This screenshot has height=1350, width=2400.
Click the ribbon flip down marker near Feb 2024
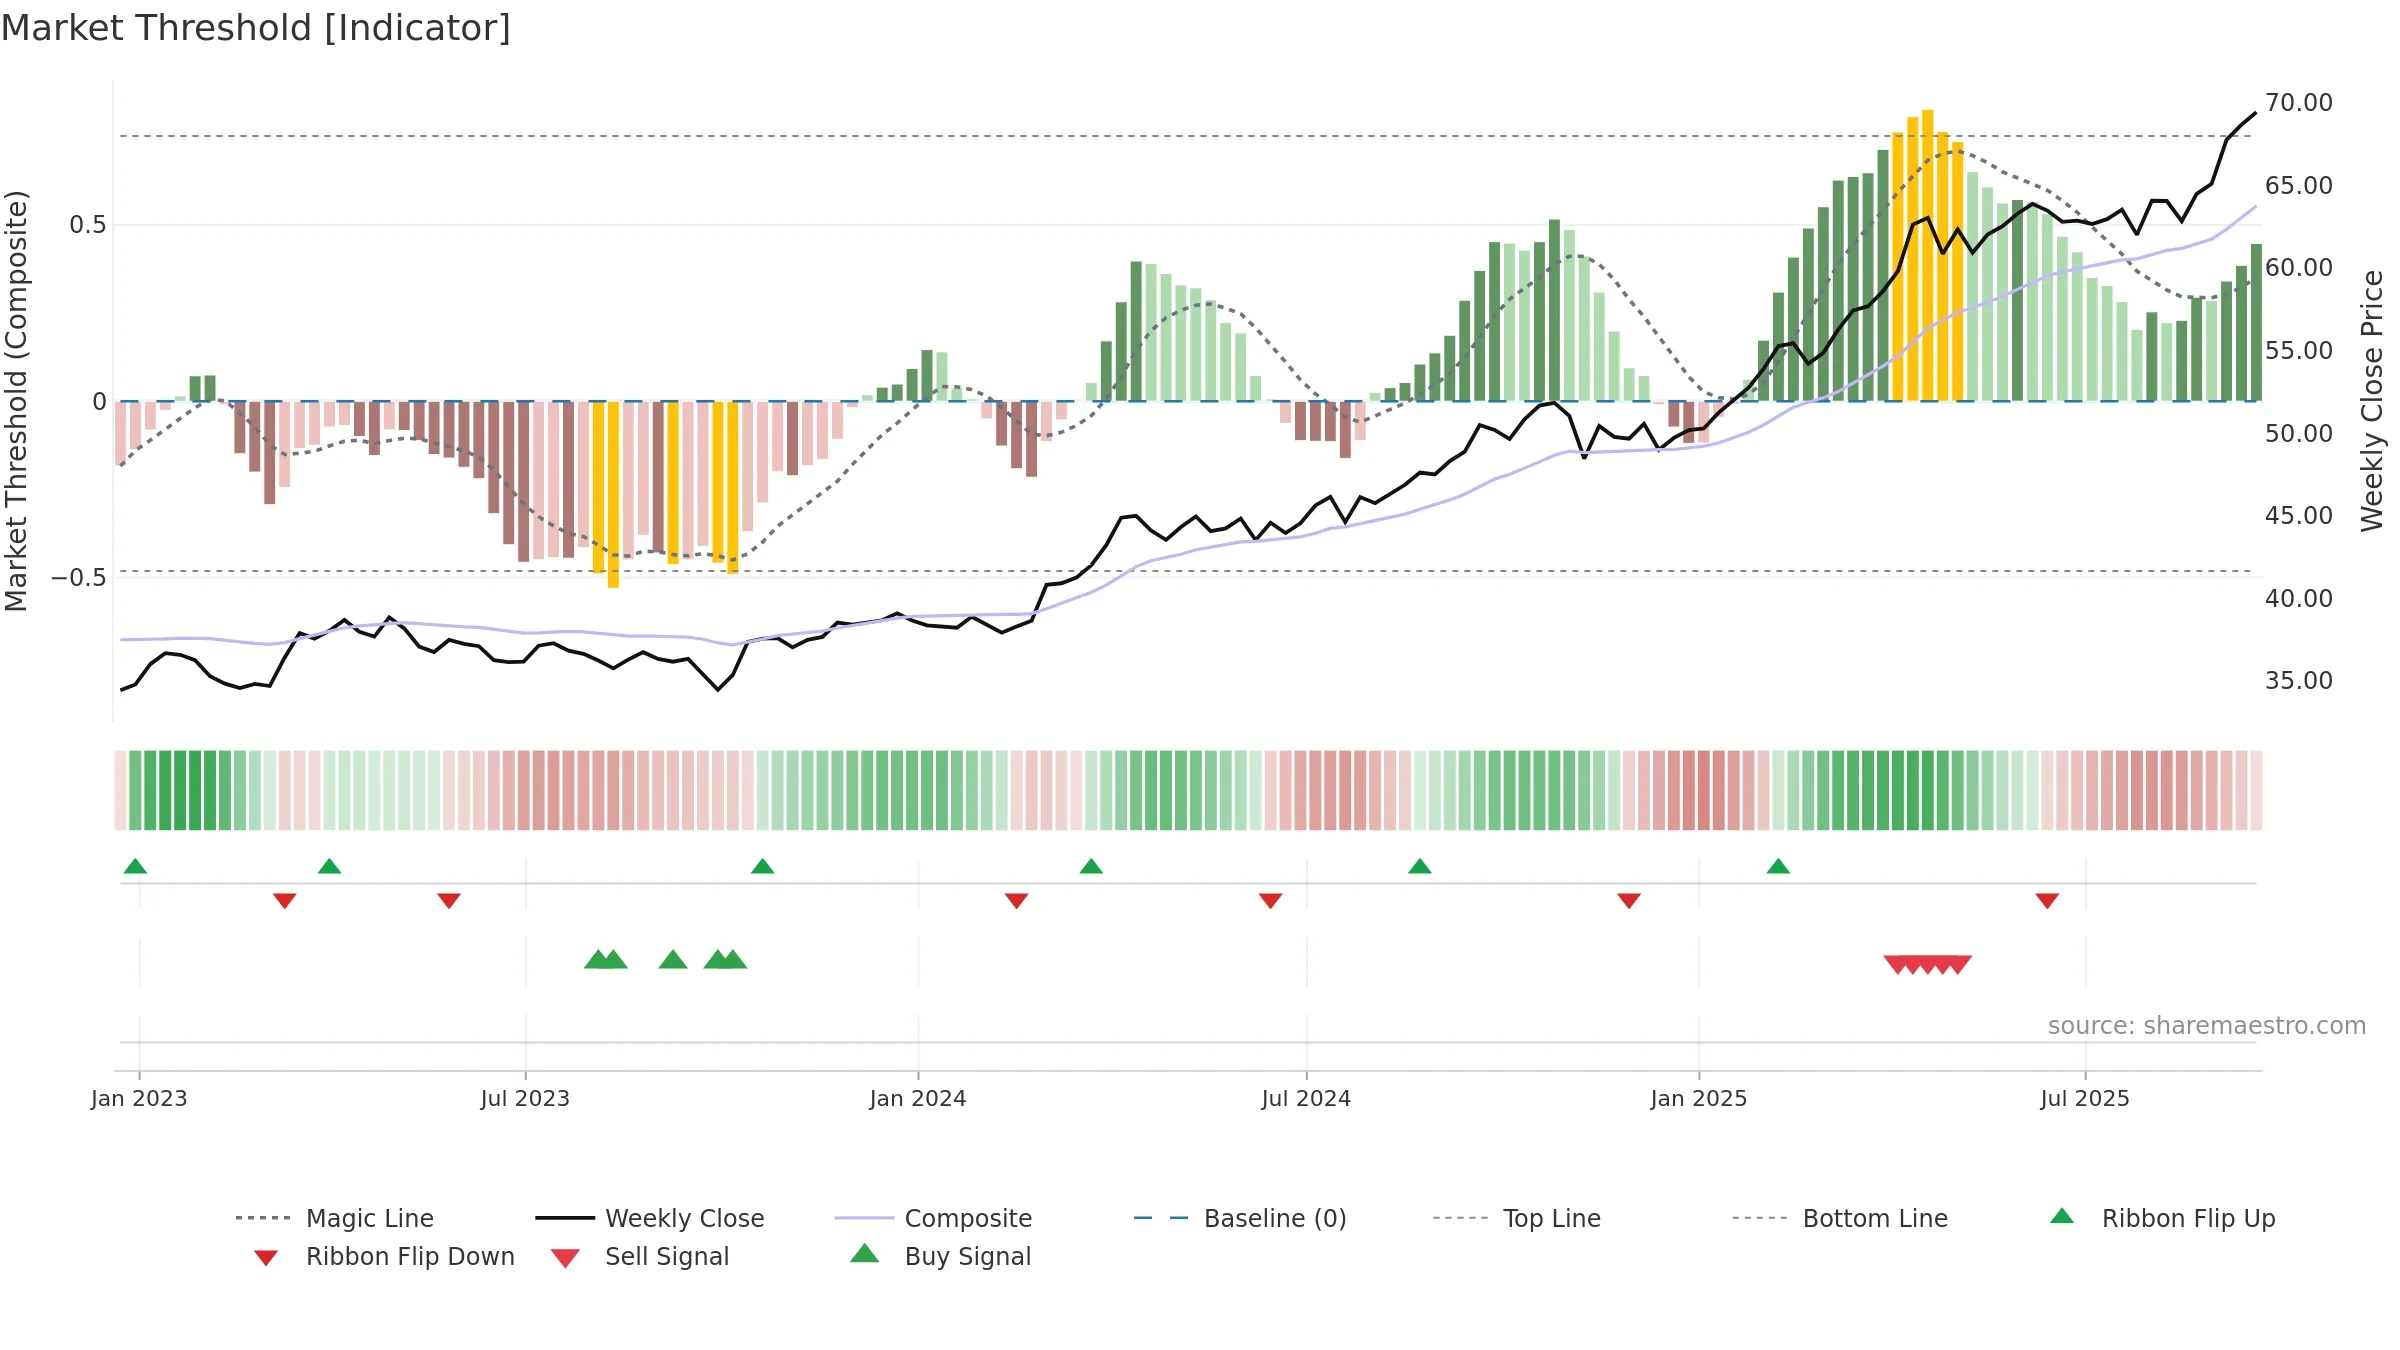click(x=1017, y=901)
